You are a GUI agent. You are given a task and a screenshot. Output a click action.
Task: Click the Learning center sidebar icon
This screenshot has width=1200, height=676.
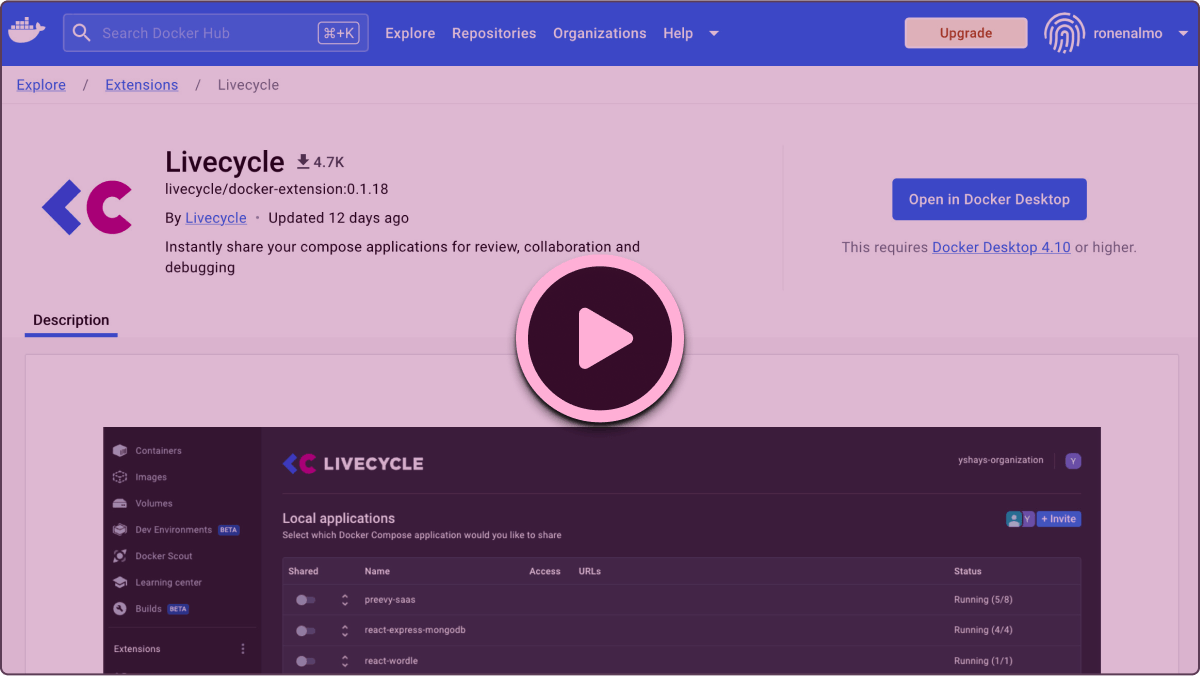pos(120,582)
